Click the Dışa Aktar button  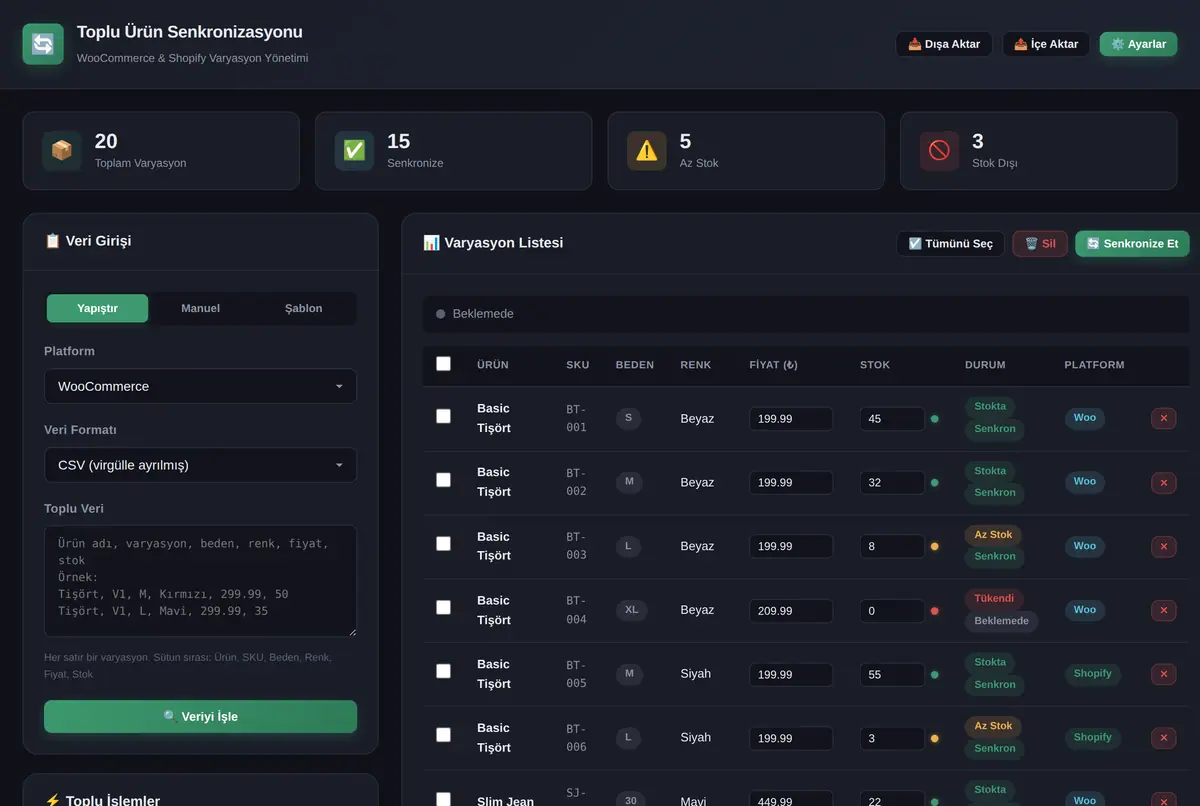944,44
